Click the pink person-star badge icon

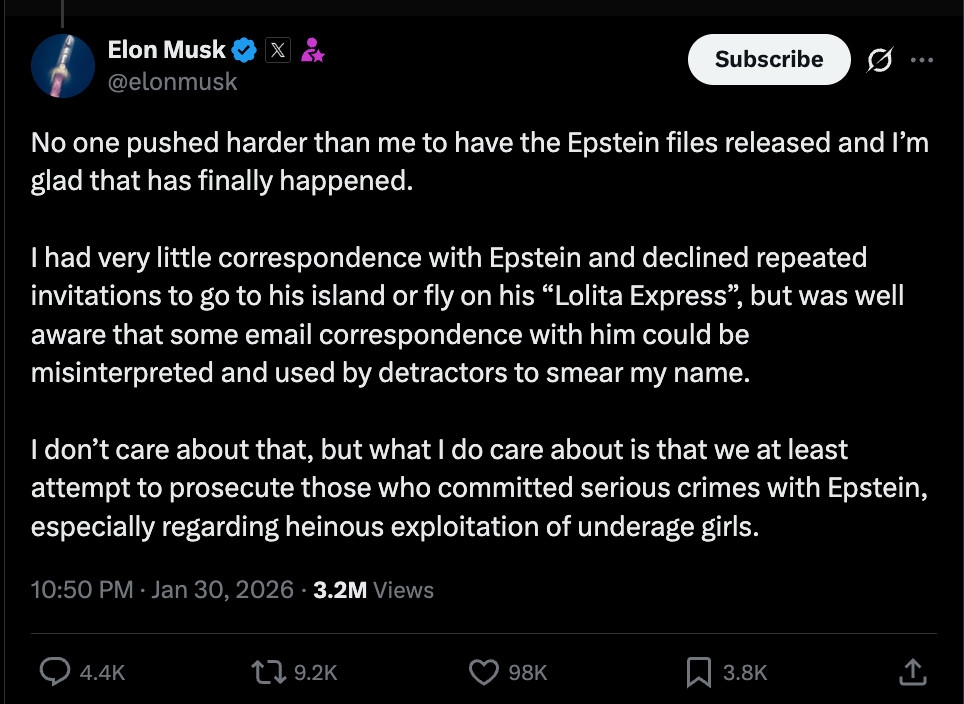313,50
